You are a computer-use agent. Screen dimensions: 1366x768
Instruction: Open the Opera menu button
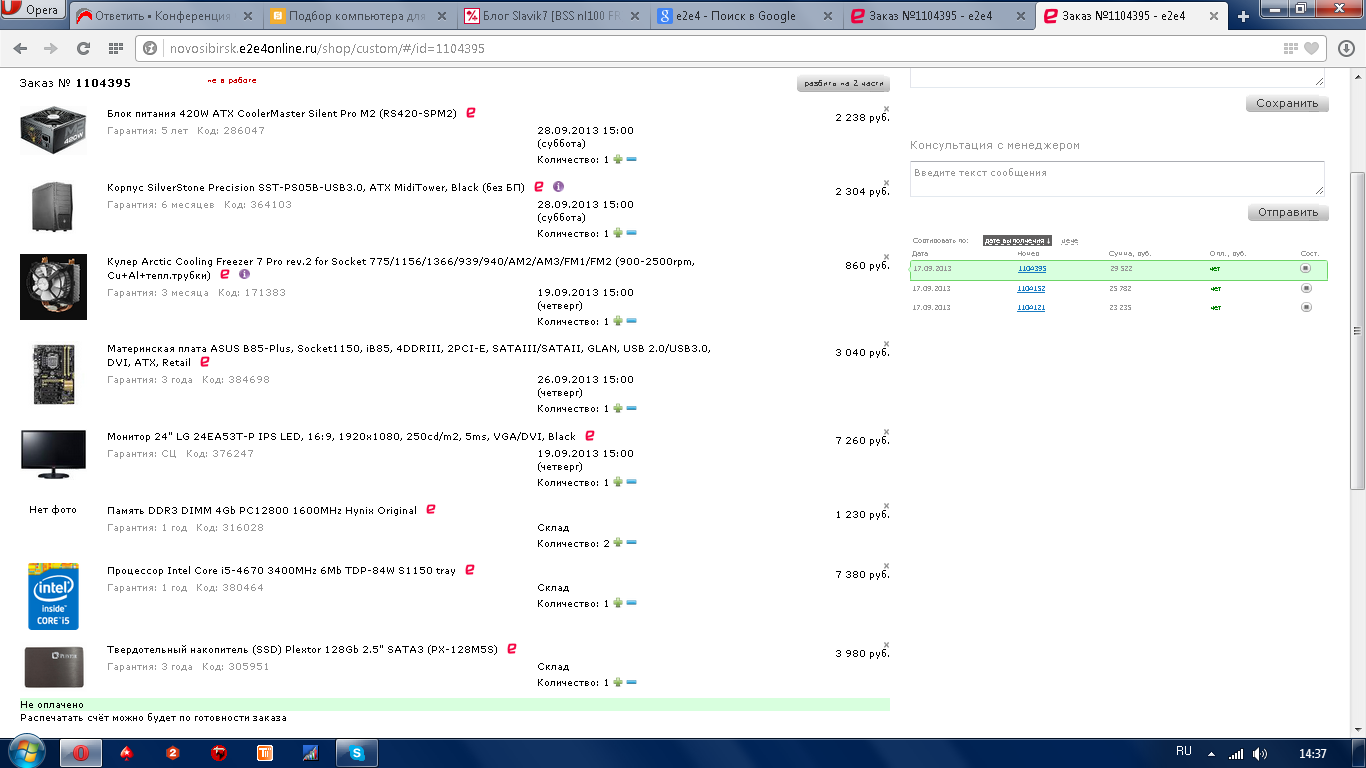pos(33,11)
